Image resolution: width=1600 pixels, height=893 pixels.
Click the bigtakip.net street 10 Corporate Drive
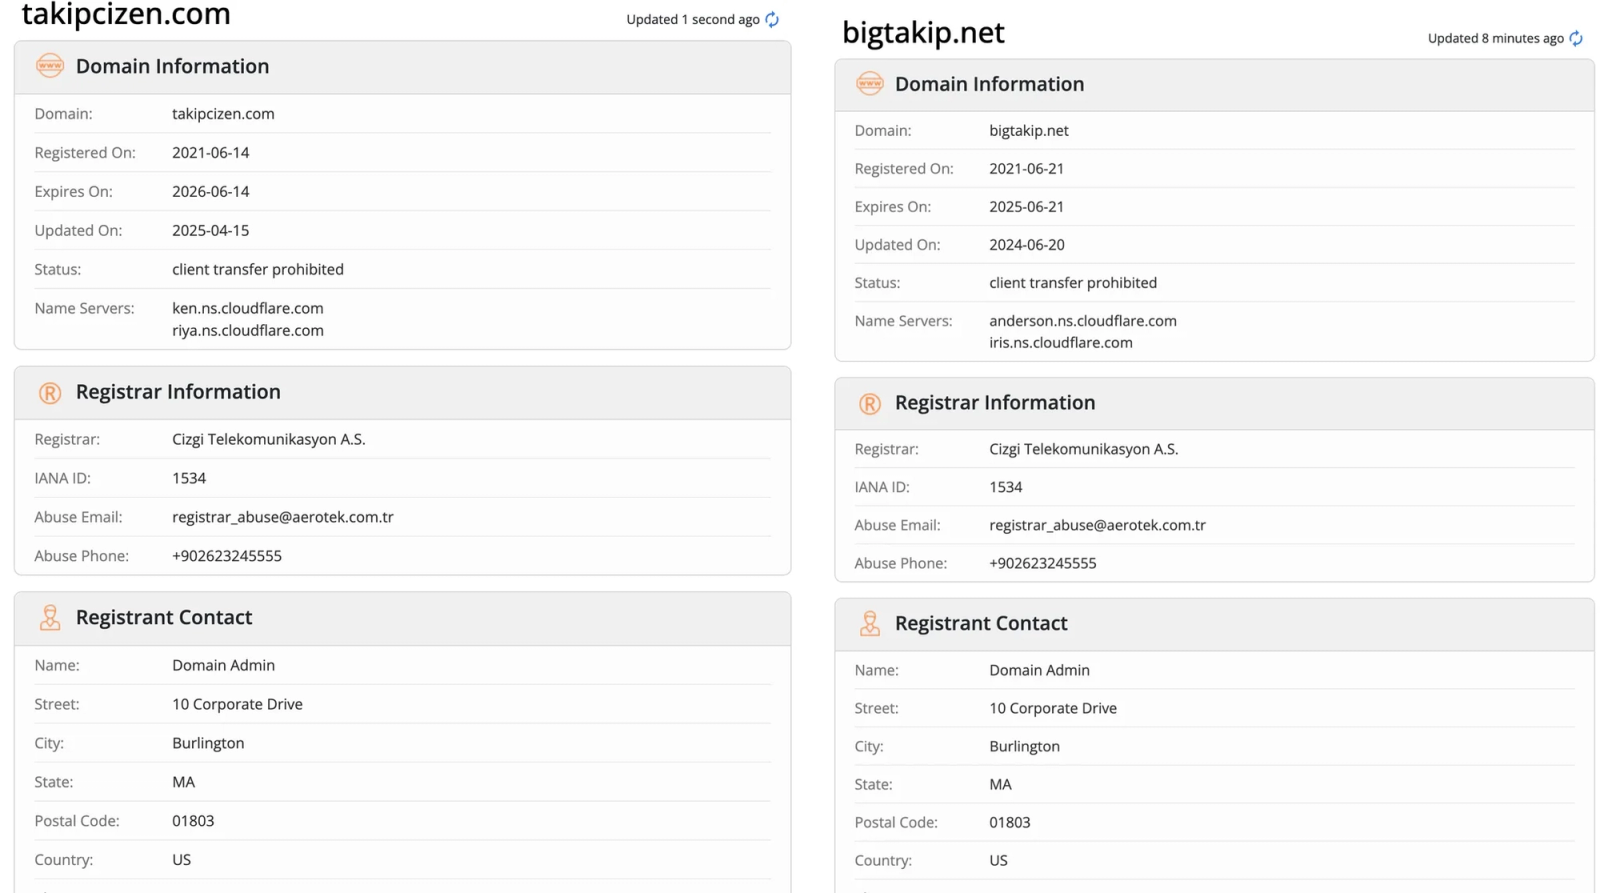[1052, 709]
